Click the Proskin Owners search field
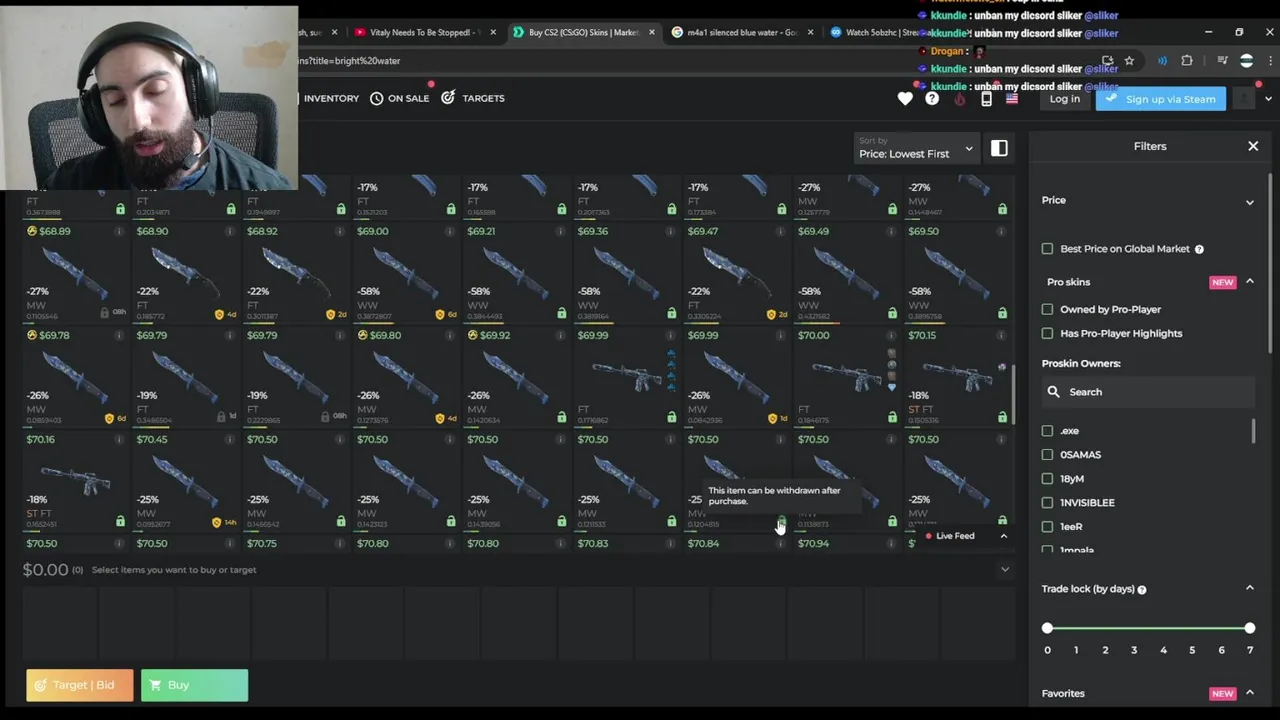 click(1148, 392)
